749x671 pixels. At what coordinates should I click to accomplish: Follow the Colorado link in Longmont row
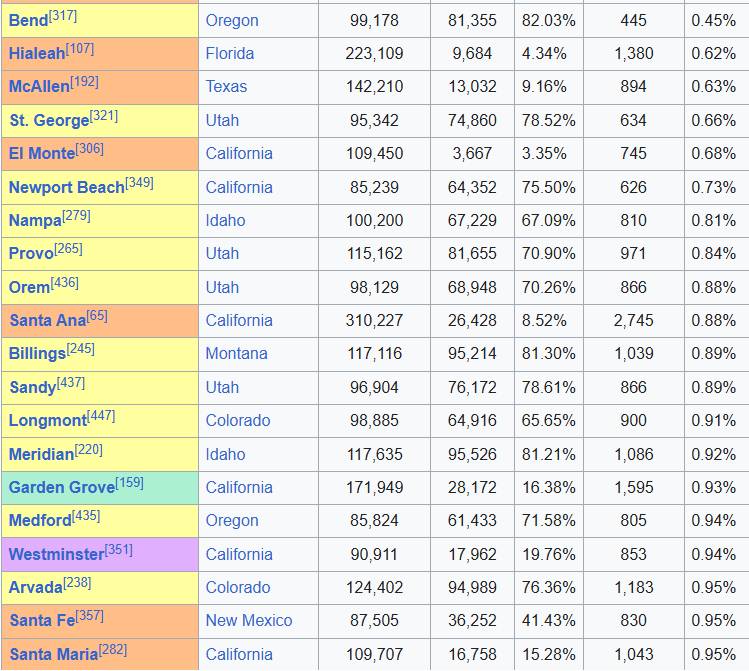[x=238, y=420]
